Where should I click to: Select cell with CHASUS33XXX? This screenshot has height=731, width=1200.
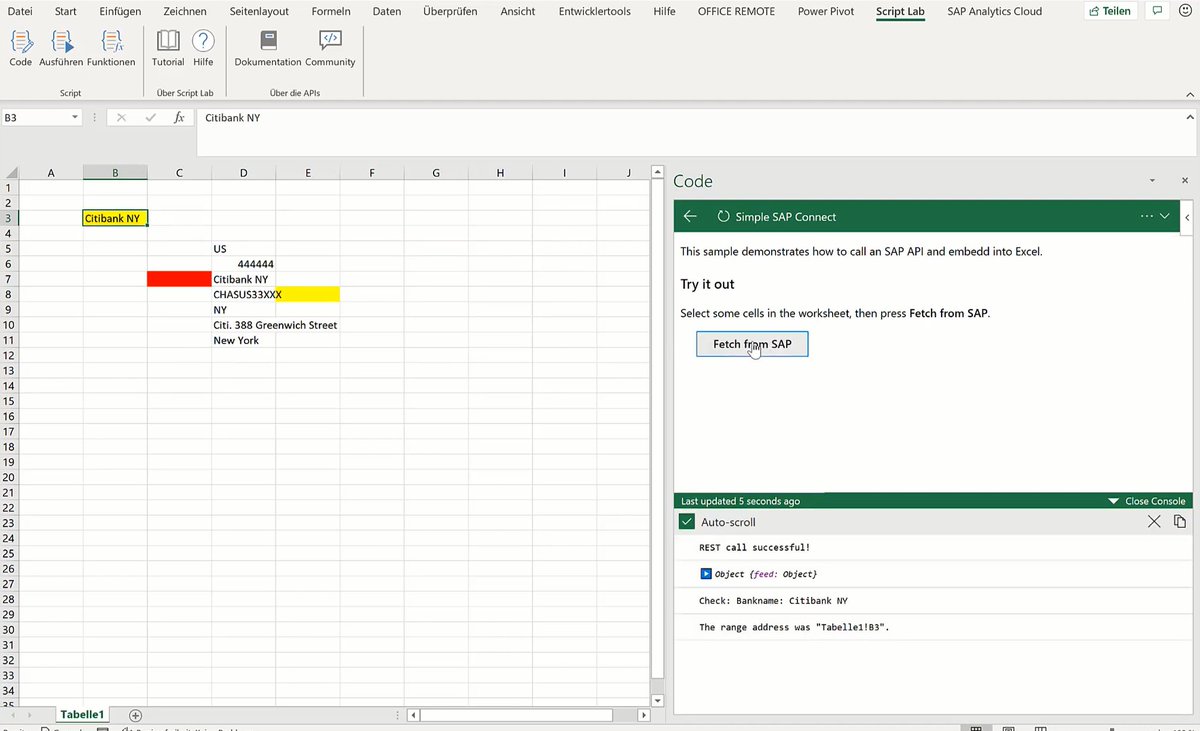[243, 294]
